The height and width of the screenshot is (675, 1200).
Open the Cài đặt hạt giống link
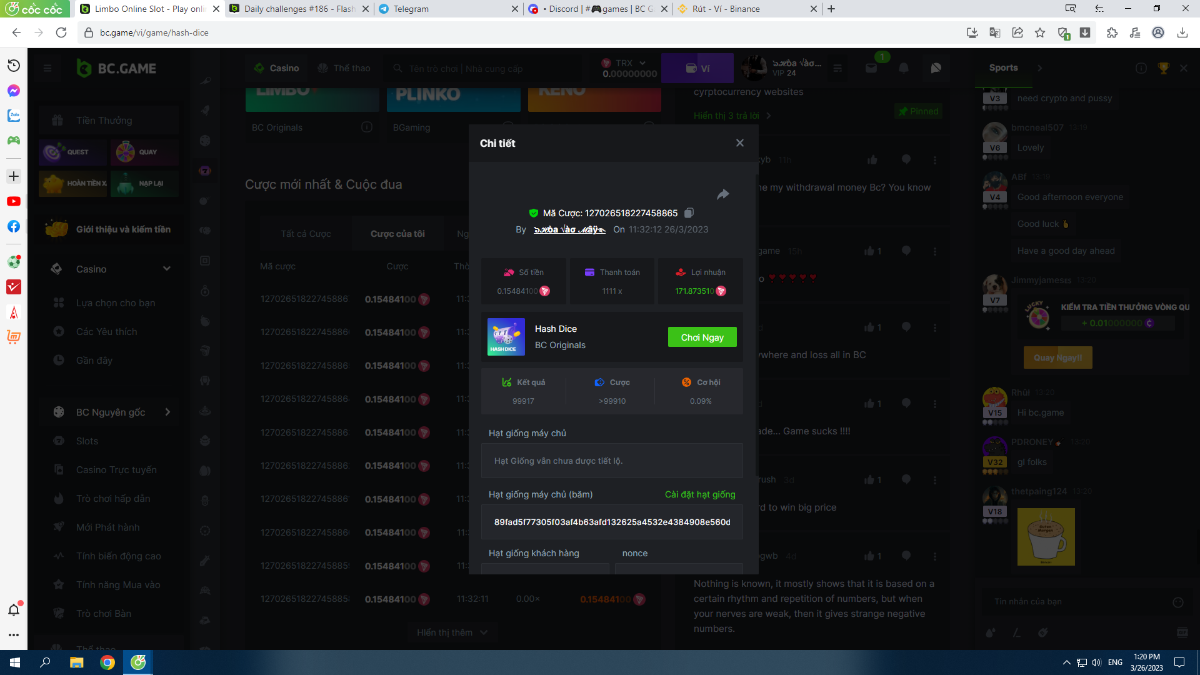pos(700,495)
